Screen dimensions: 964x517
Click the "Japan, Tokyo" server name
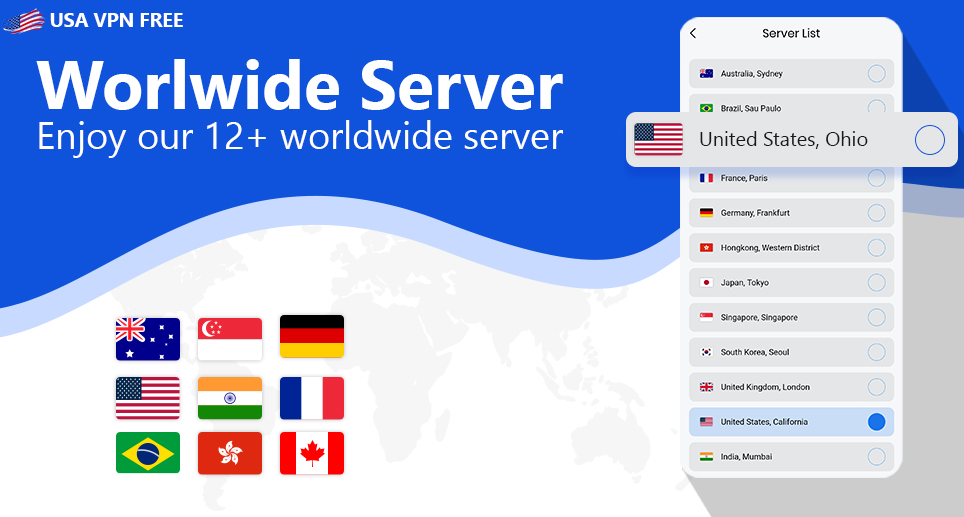pyautogui.click(x=745, y=283)
